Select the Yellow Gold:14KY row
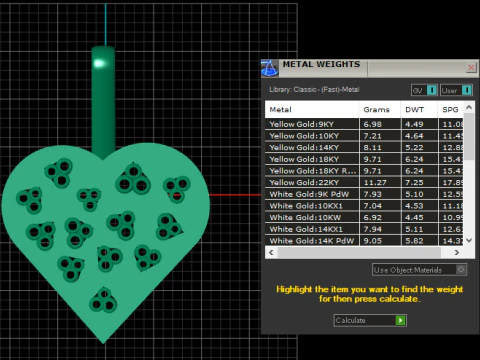480x360 pixels. coord(364,148)
